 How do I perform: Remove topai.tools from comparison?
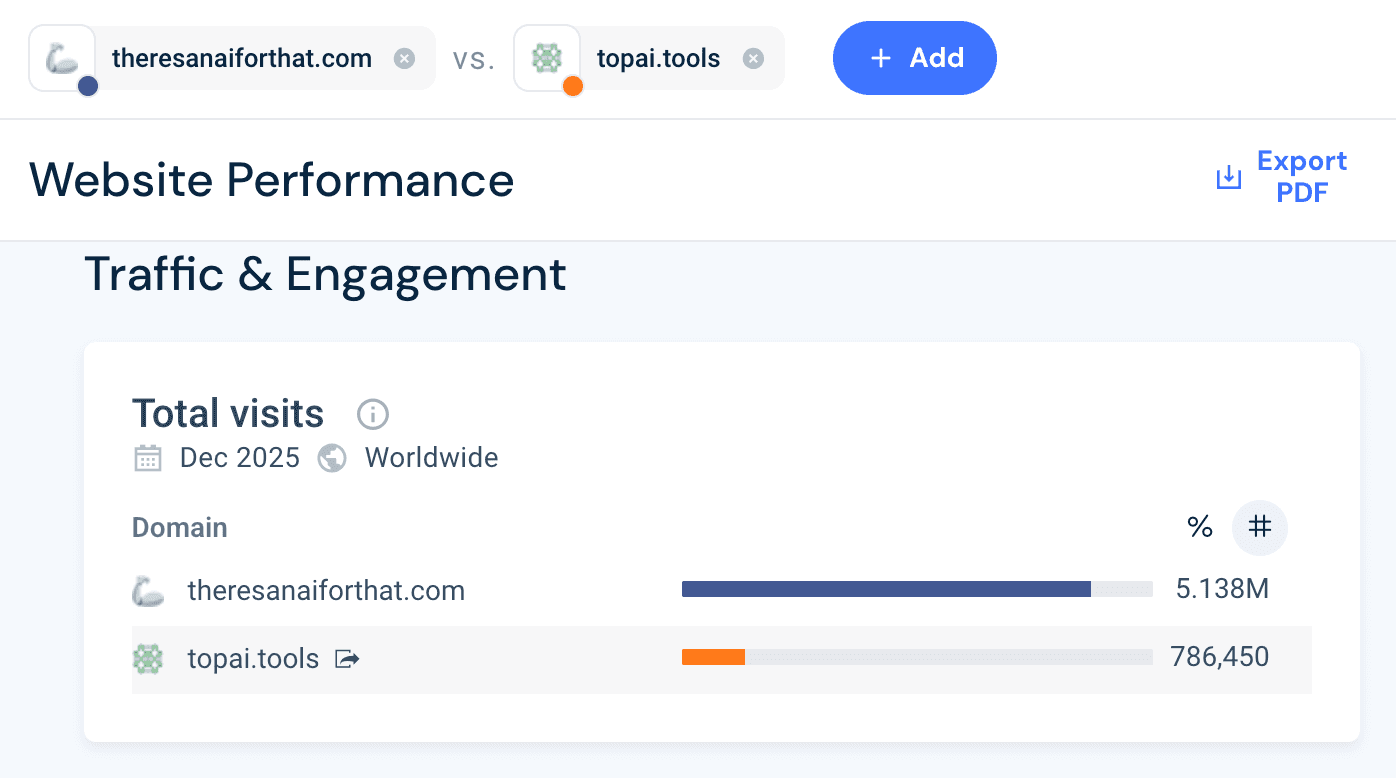point(754,59)
